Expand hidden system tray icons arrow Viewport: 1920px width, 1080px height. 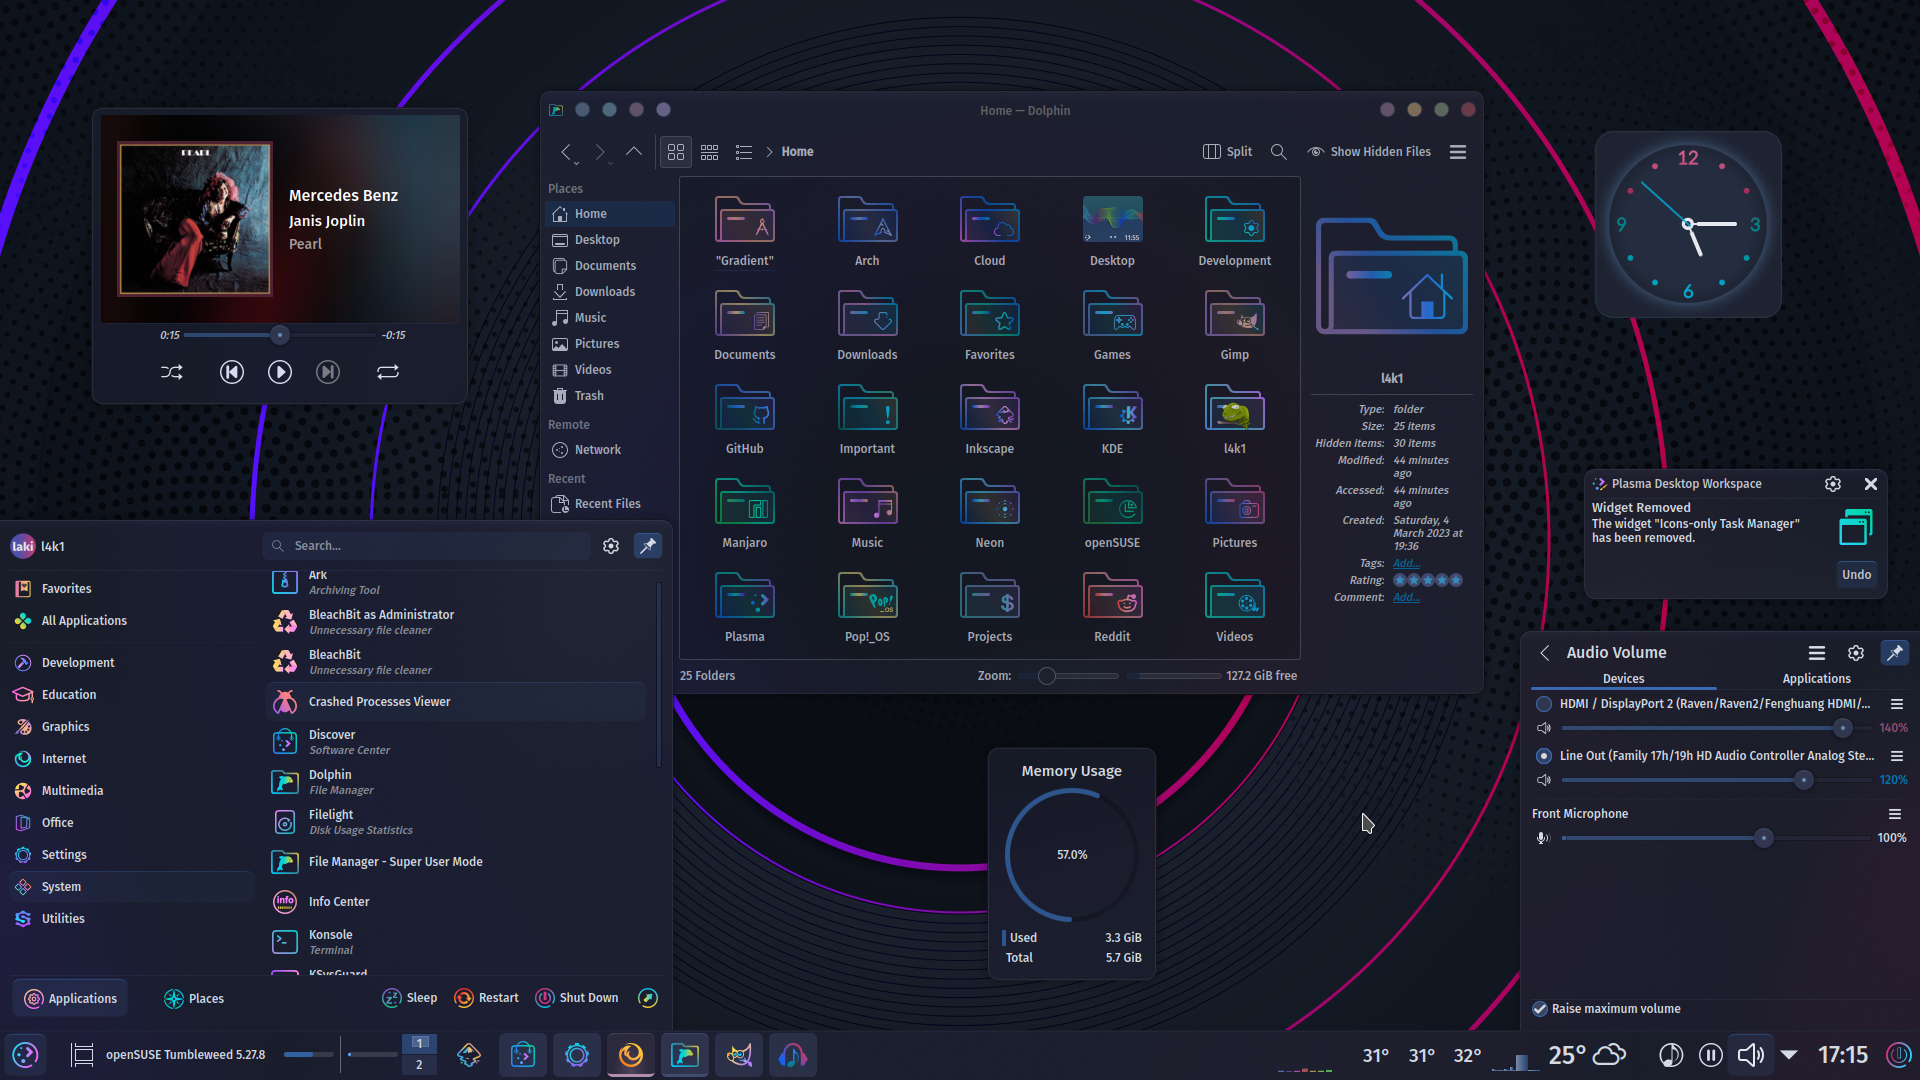(1790, 1055)
